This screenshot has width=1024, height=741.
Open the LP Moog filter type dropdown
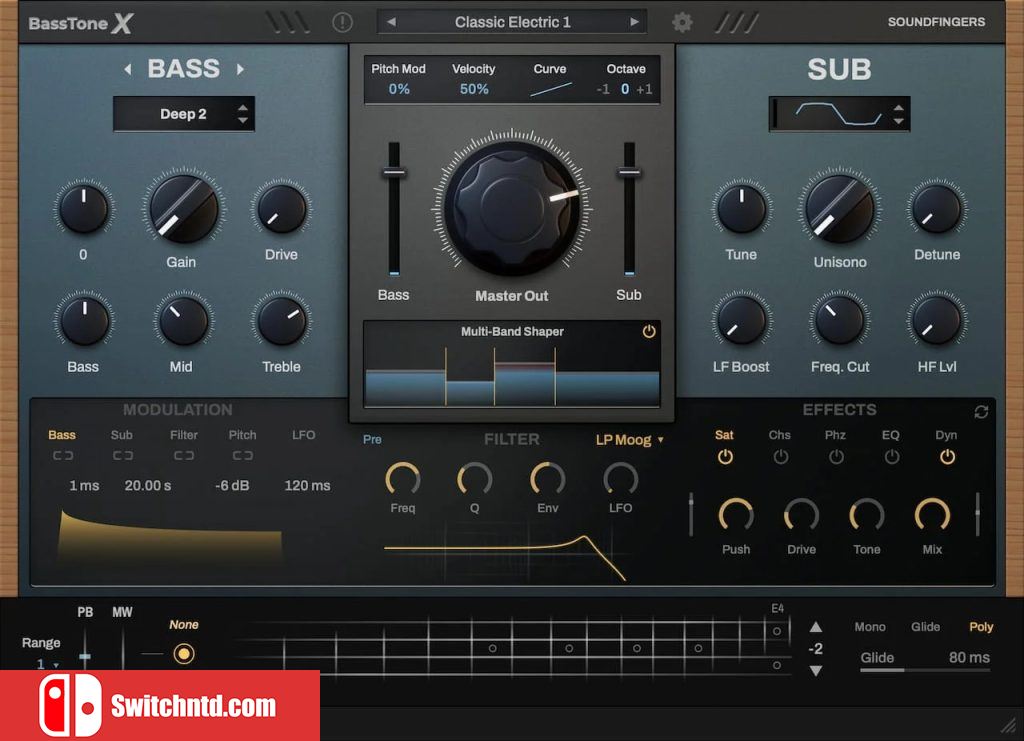pos(630,440)
